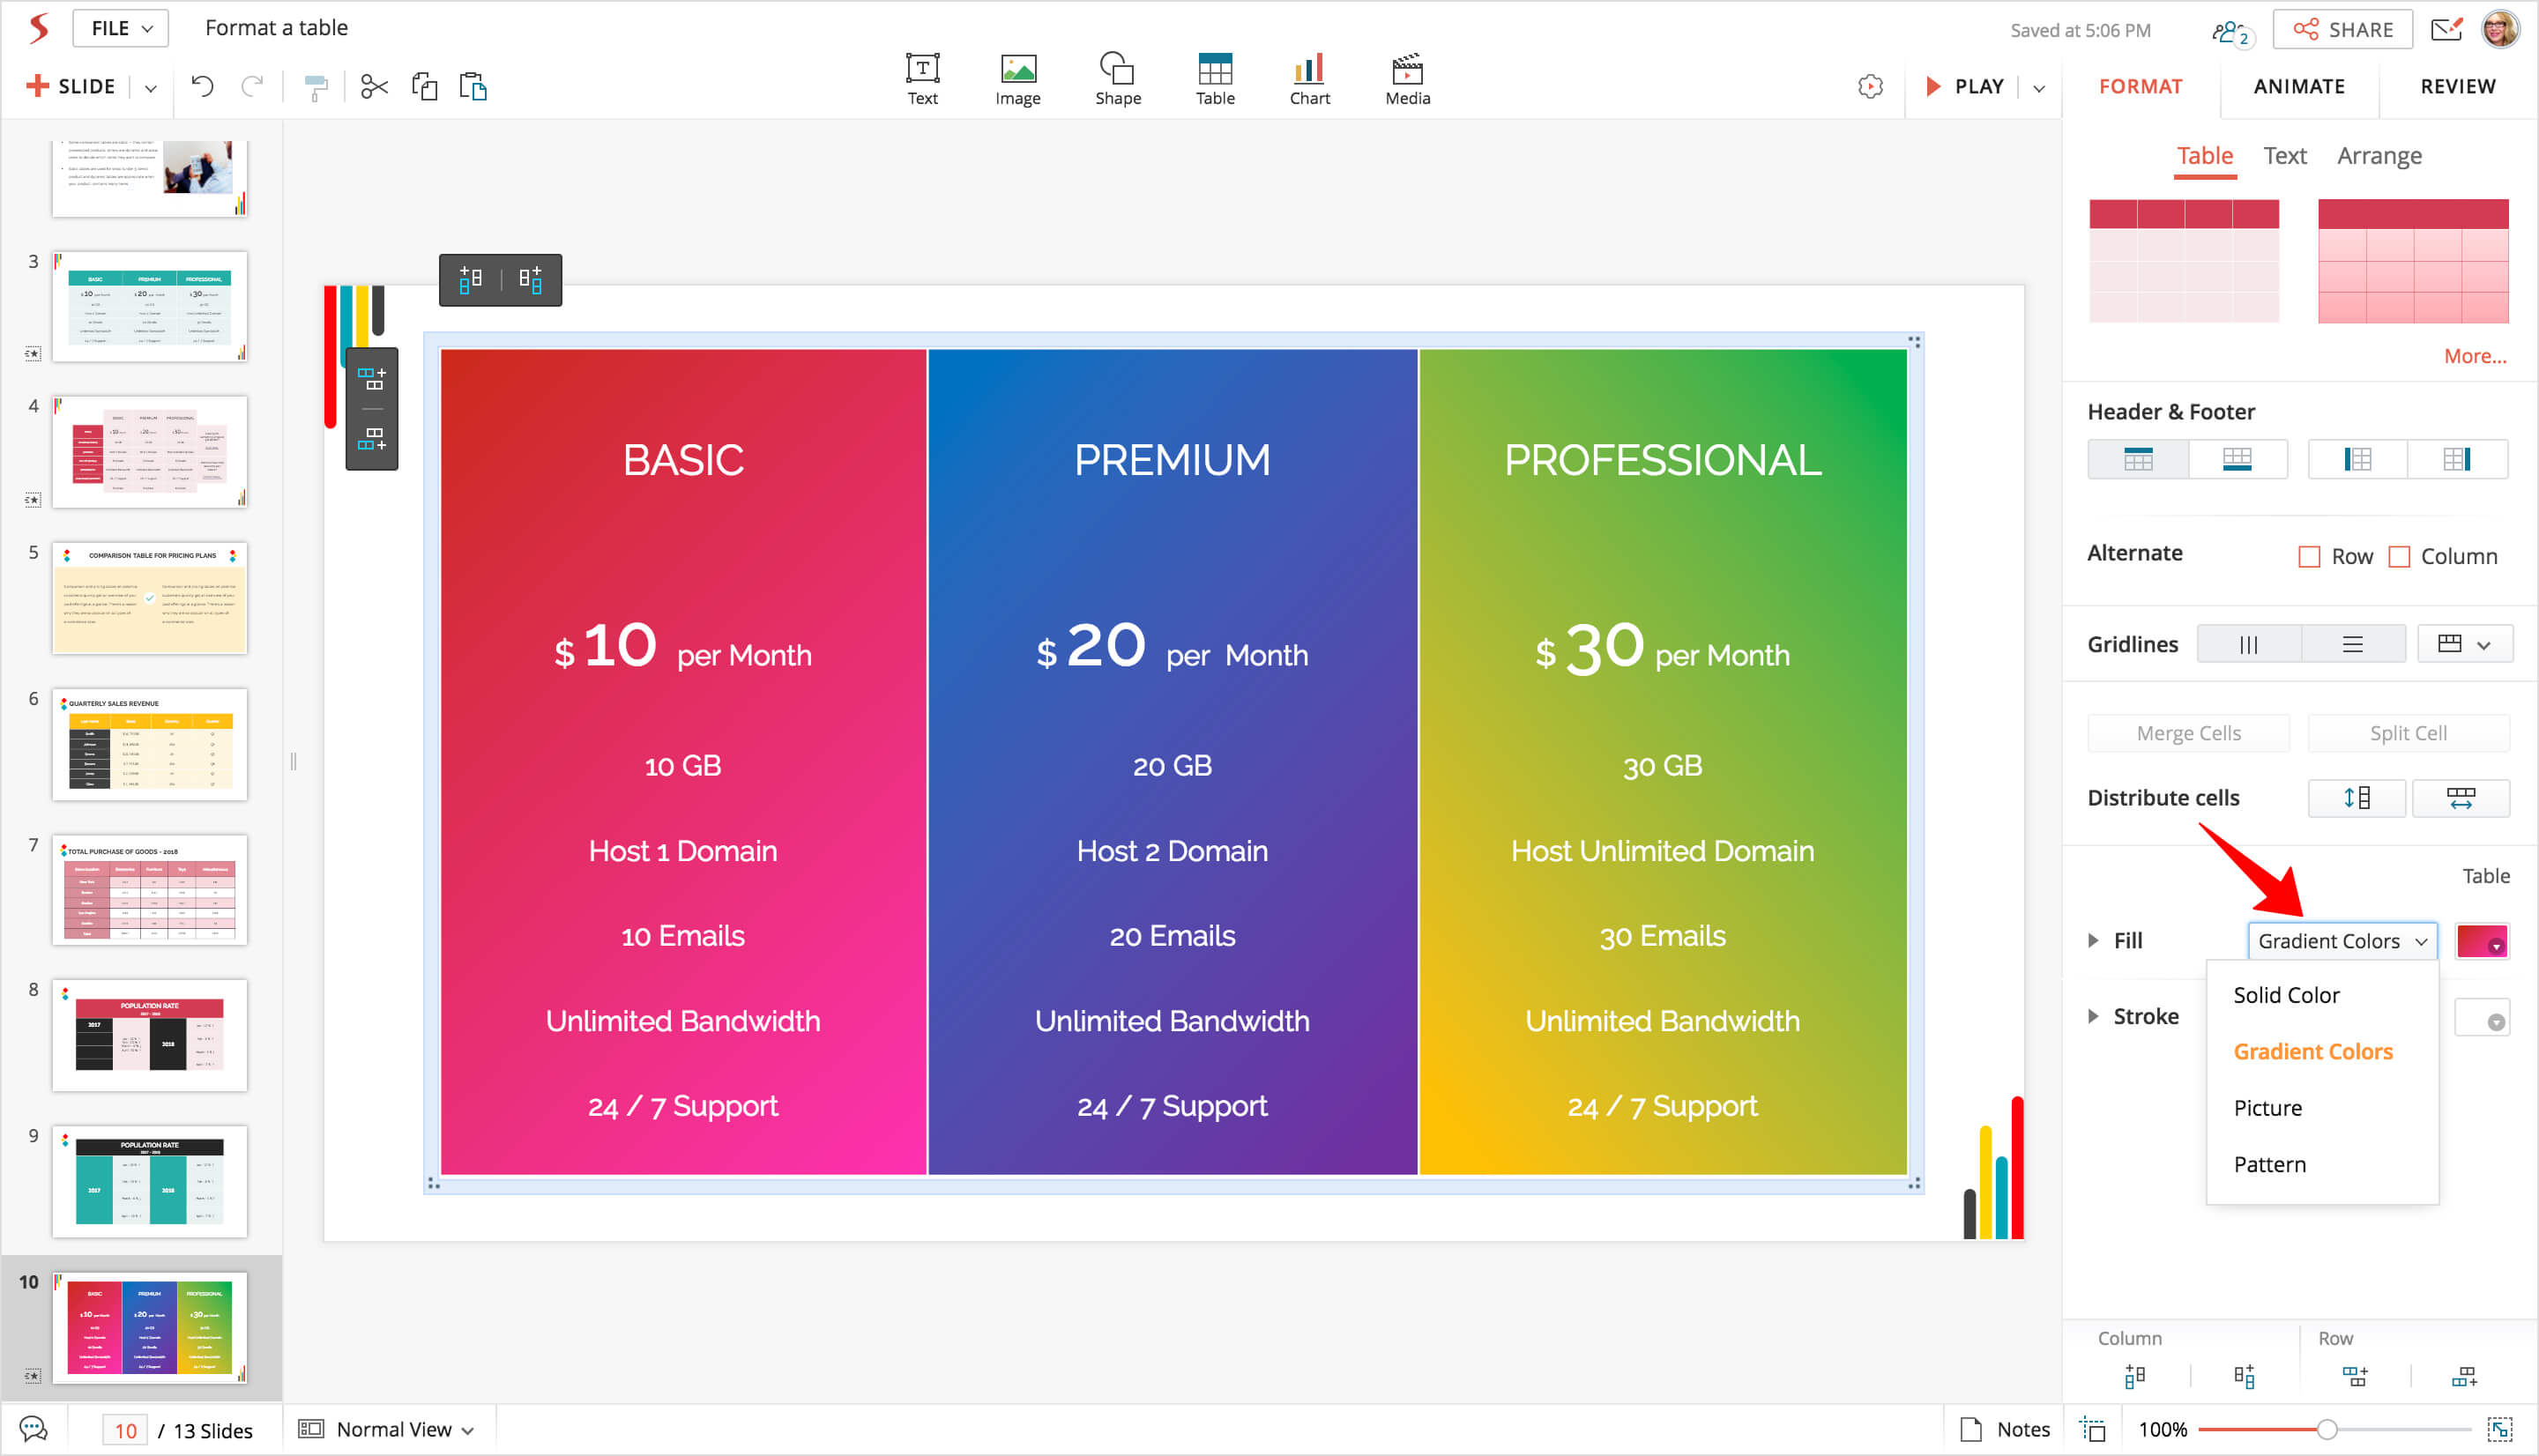Click the Media insert icon
The height and width of the screenshot is (1456, 2539).
click(x=1406, y=78)
